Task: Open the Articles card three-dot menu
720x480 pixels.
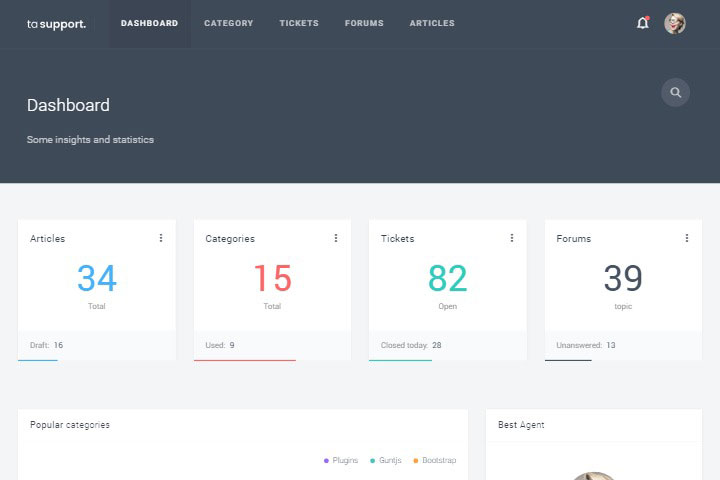Action: tap(160, 238)
